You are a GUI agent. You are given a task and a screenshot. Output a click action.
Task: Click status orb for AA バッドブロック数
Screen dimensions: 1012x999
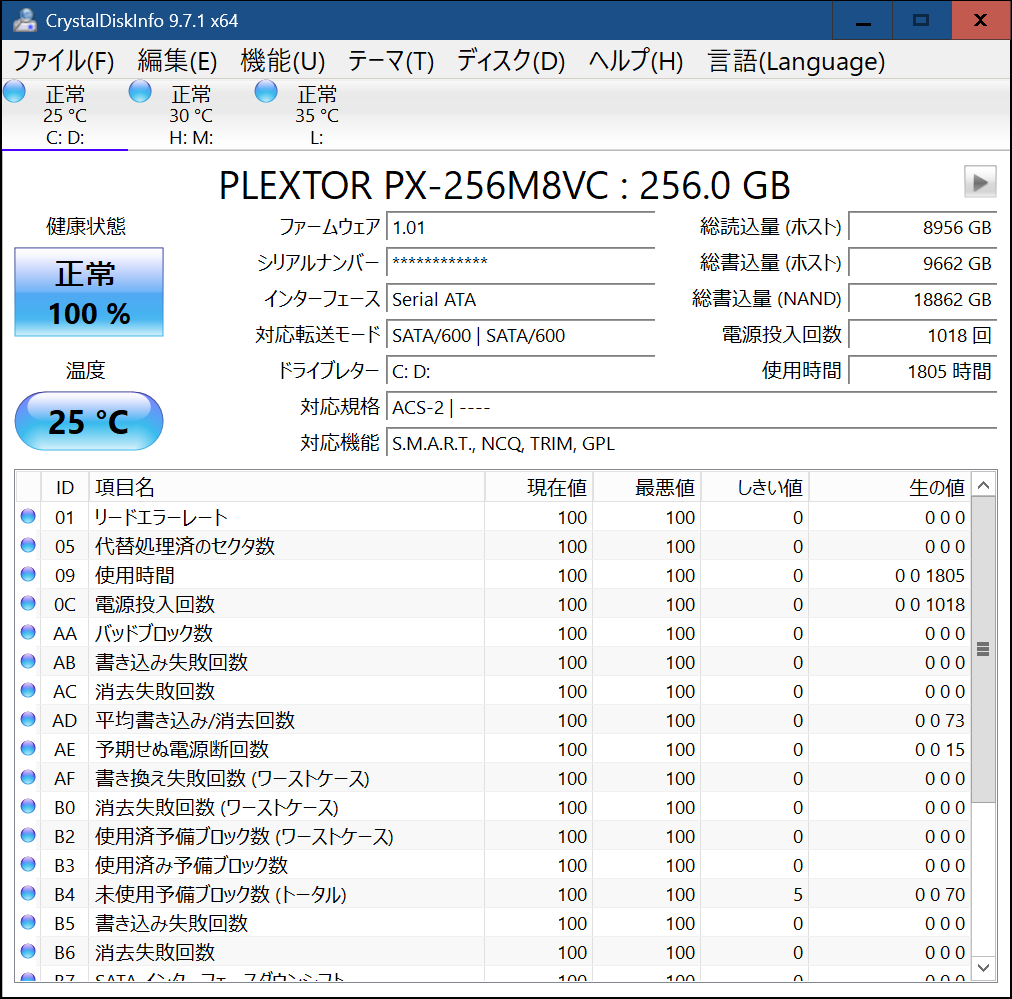coord(28,632)
